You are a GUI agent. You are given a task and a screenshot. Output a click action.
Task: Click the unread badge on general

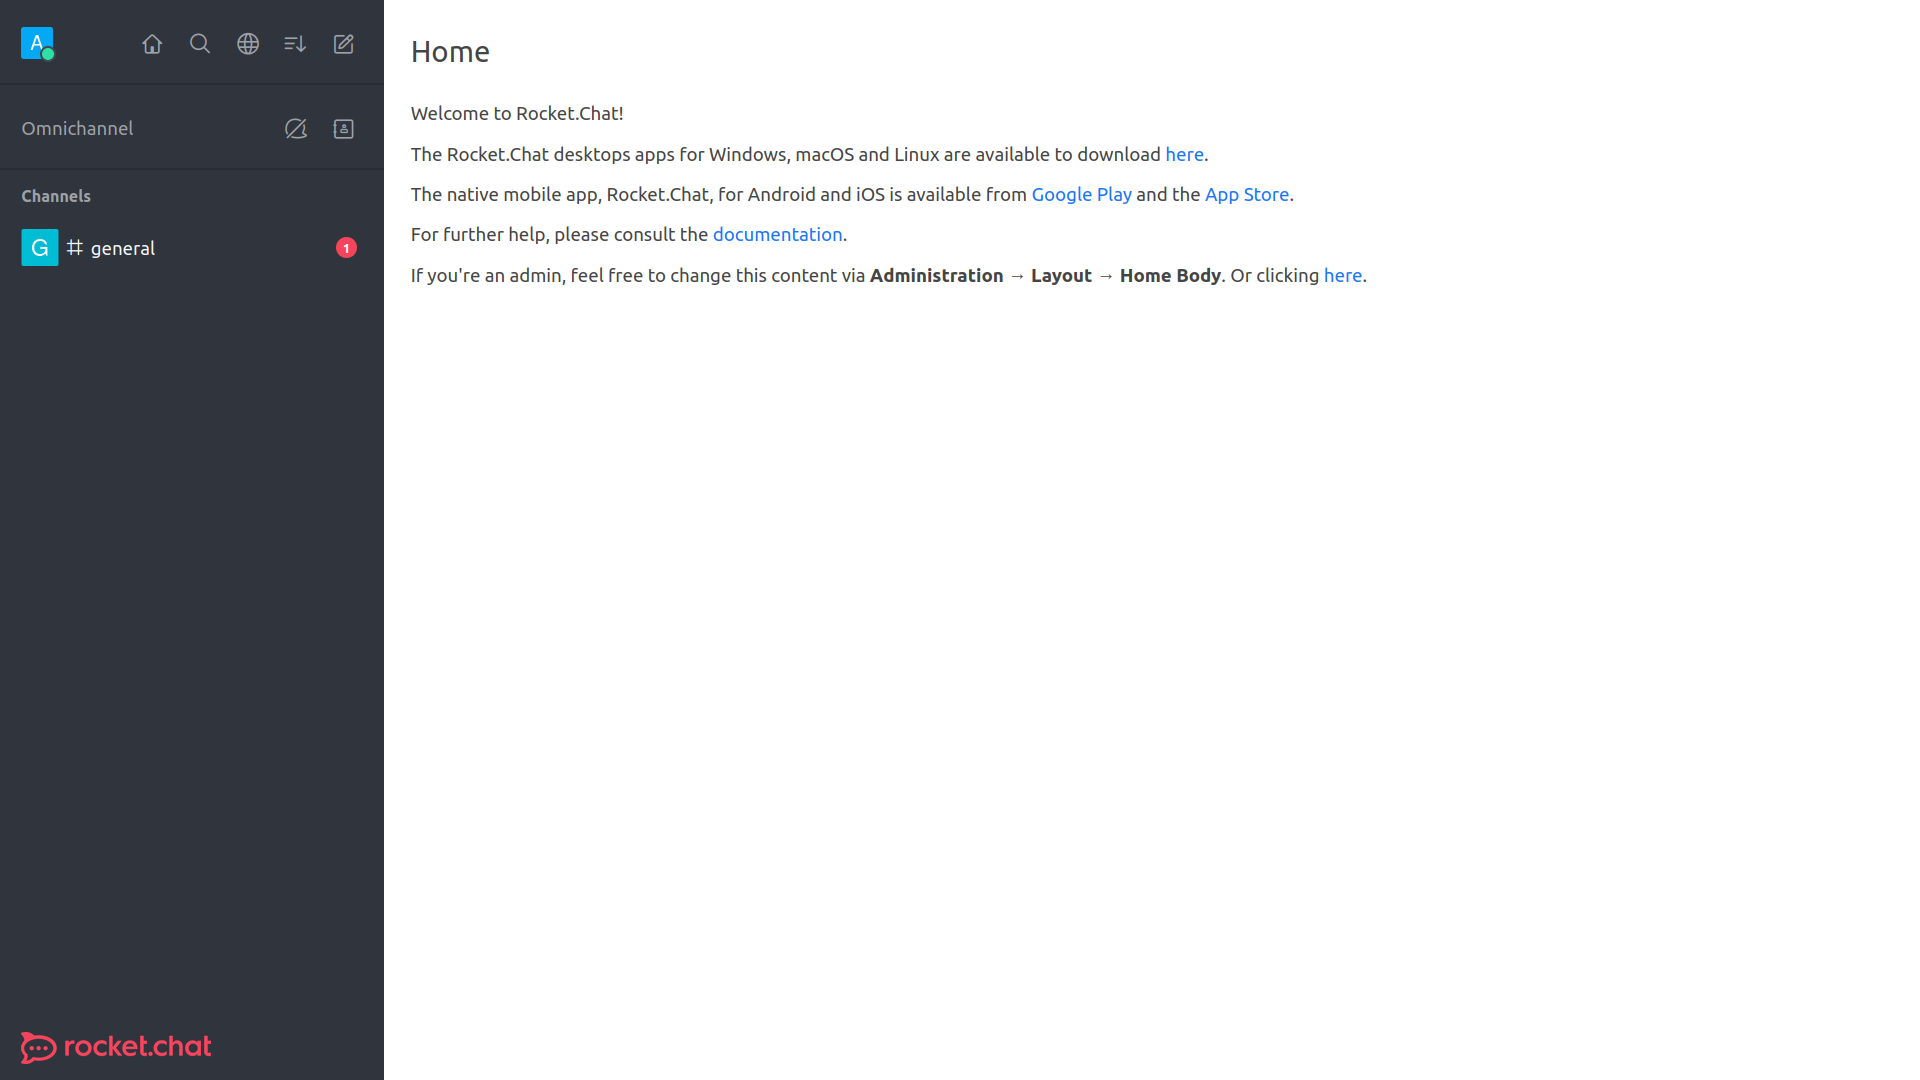(345, 247)
